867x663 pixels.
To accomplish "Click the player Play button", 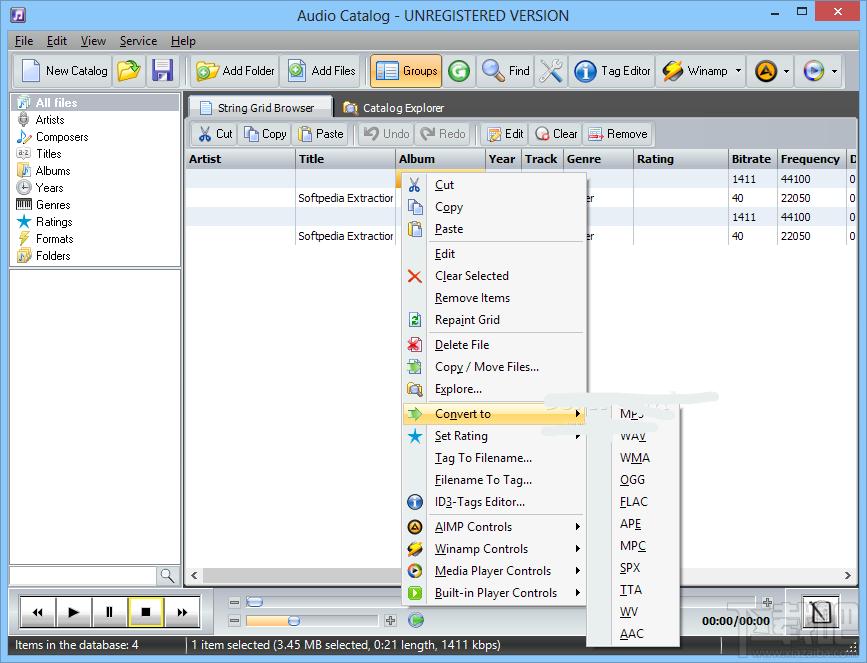I will coord(73,612).
